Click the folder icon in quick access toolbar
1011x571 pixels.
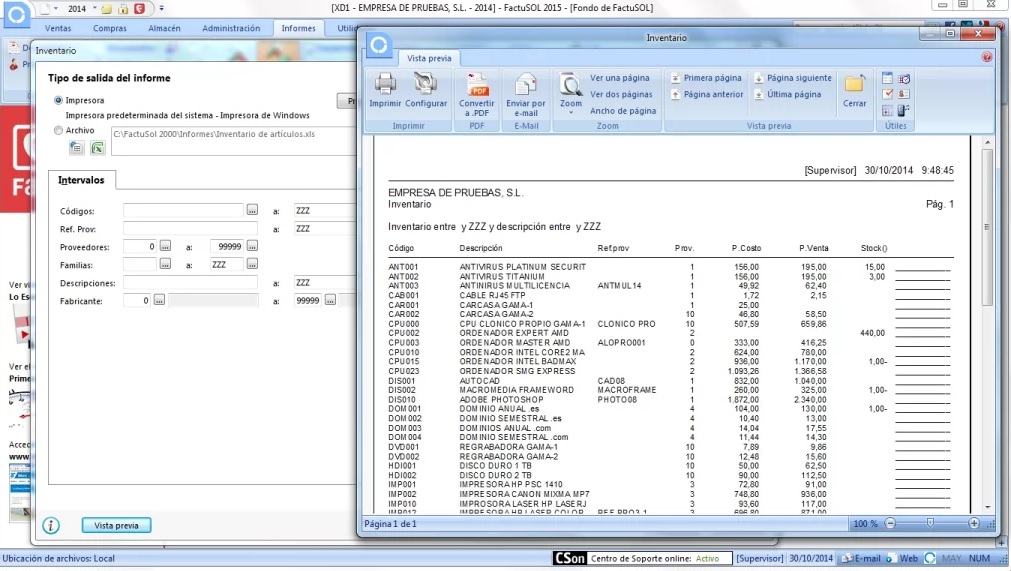pos(106,8)
